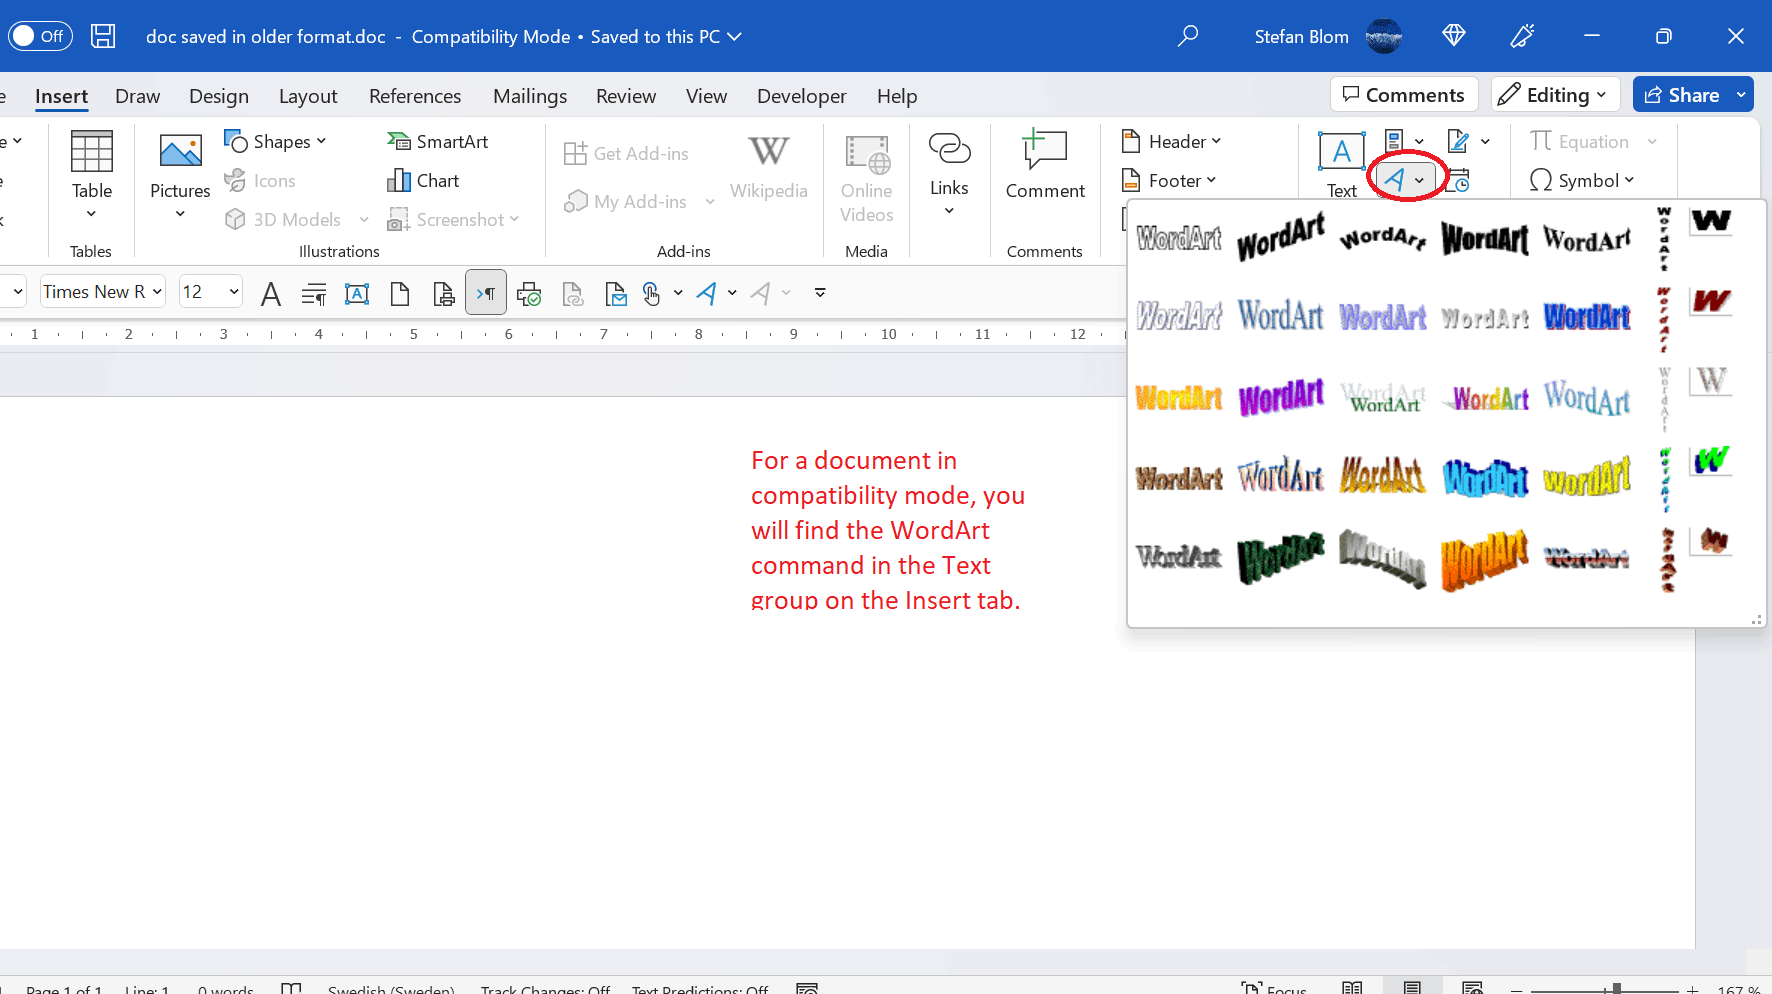Switch to the Draw tab
The image size is (1772, 994).
(x=138, y=96)
